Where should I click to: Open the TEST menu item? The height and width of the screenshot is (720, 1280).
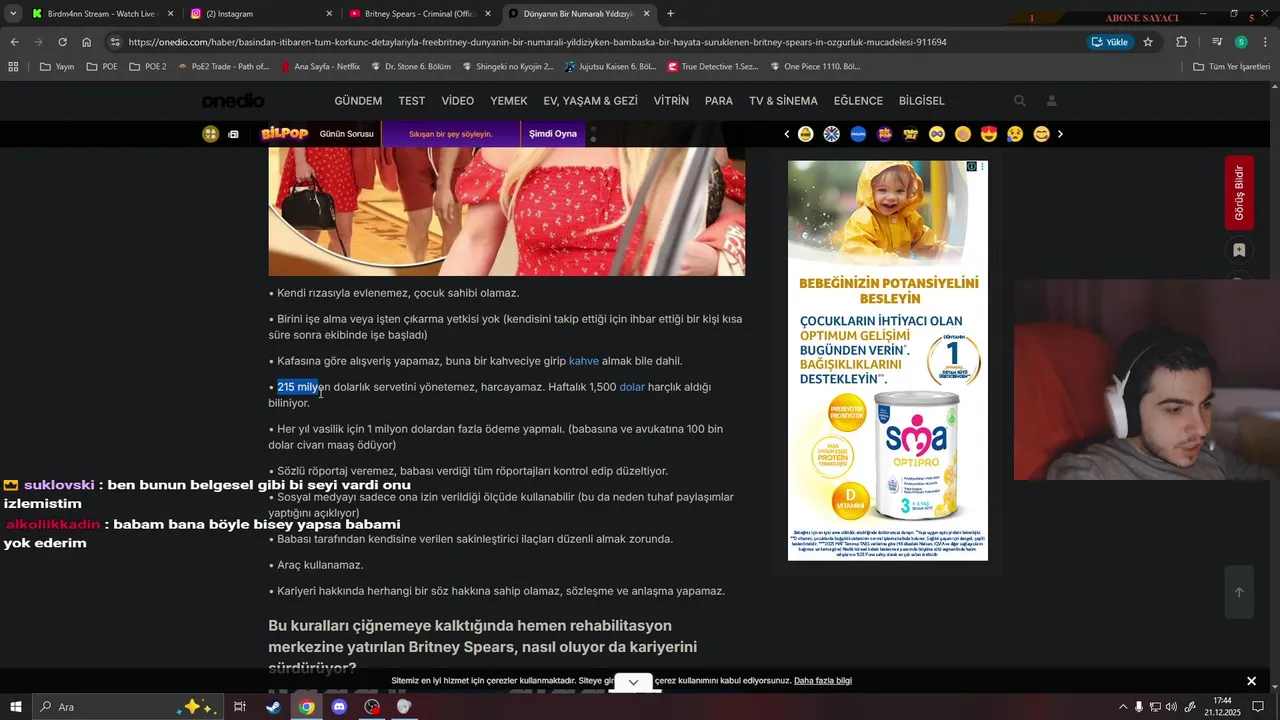coord(412,101)
